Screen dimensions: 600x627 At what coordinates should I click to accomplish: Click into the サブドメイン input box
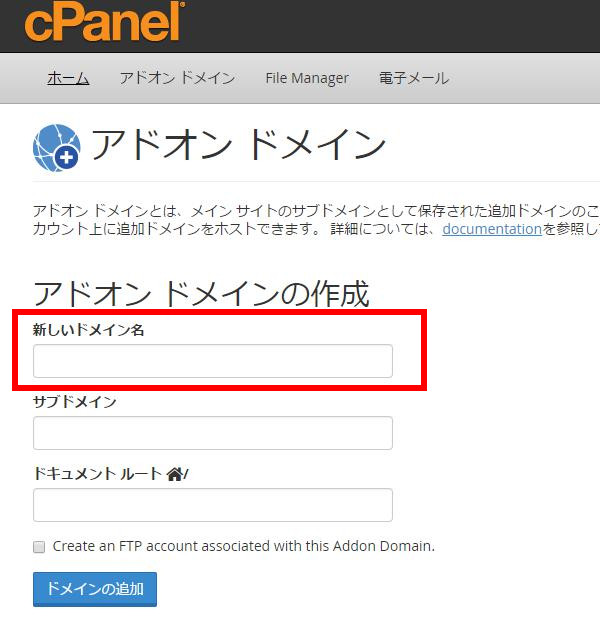click(x=212, y=433)
